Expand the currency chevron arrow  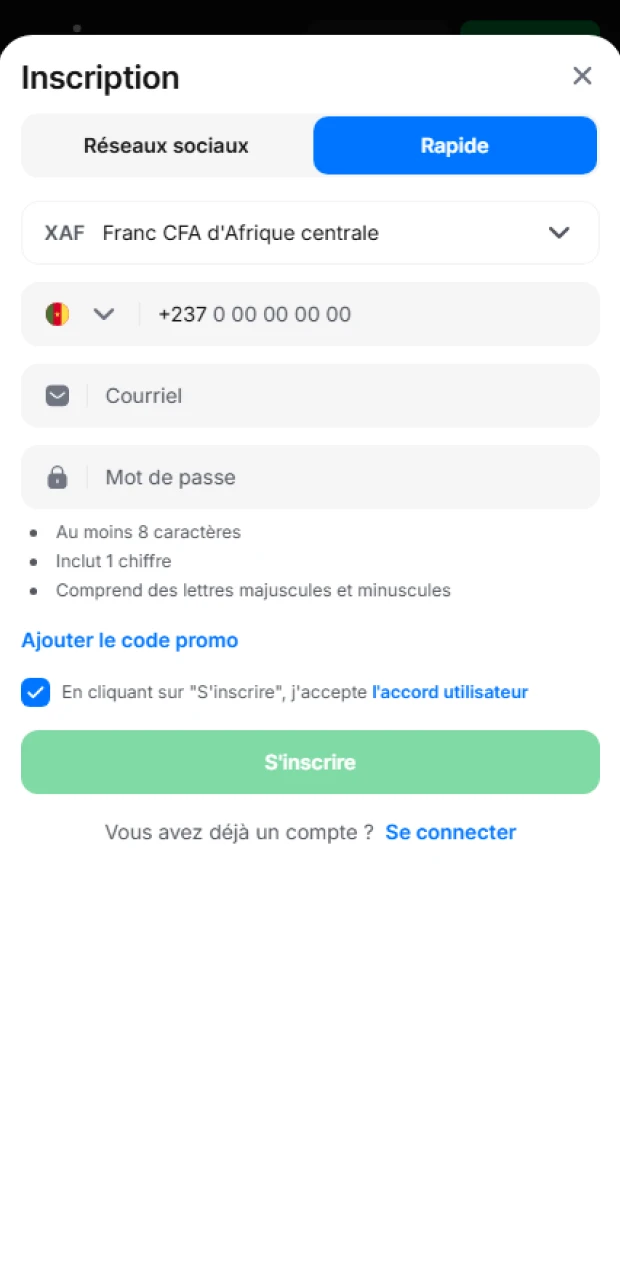(559, 233)
